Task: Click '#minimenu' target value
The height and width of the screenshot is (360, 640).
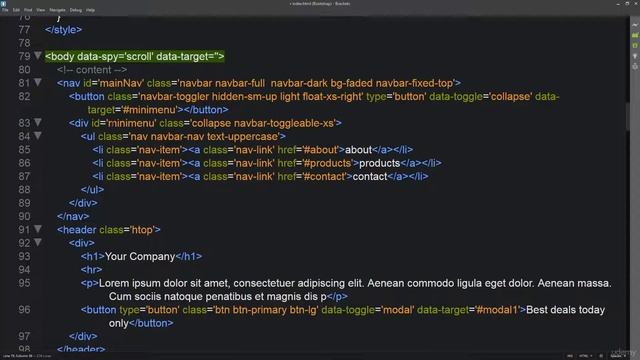Action: coord(150,110)
